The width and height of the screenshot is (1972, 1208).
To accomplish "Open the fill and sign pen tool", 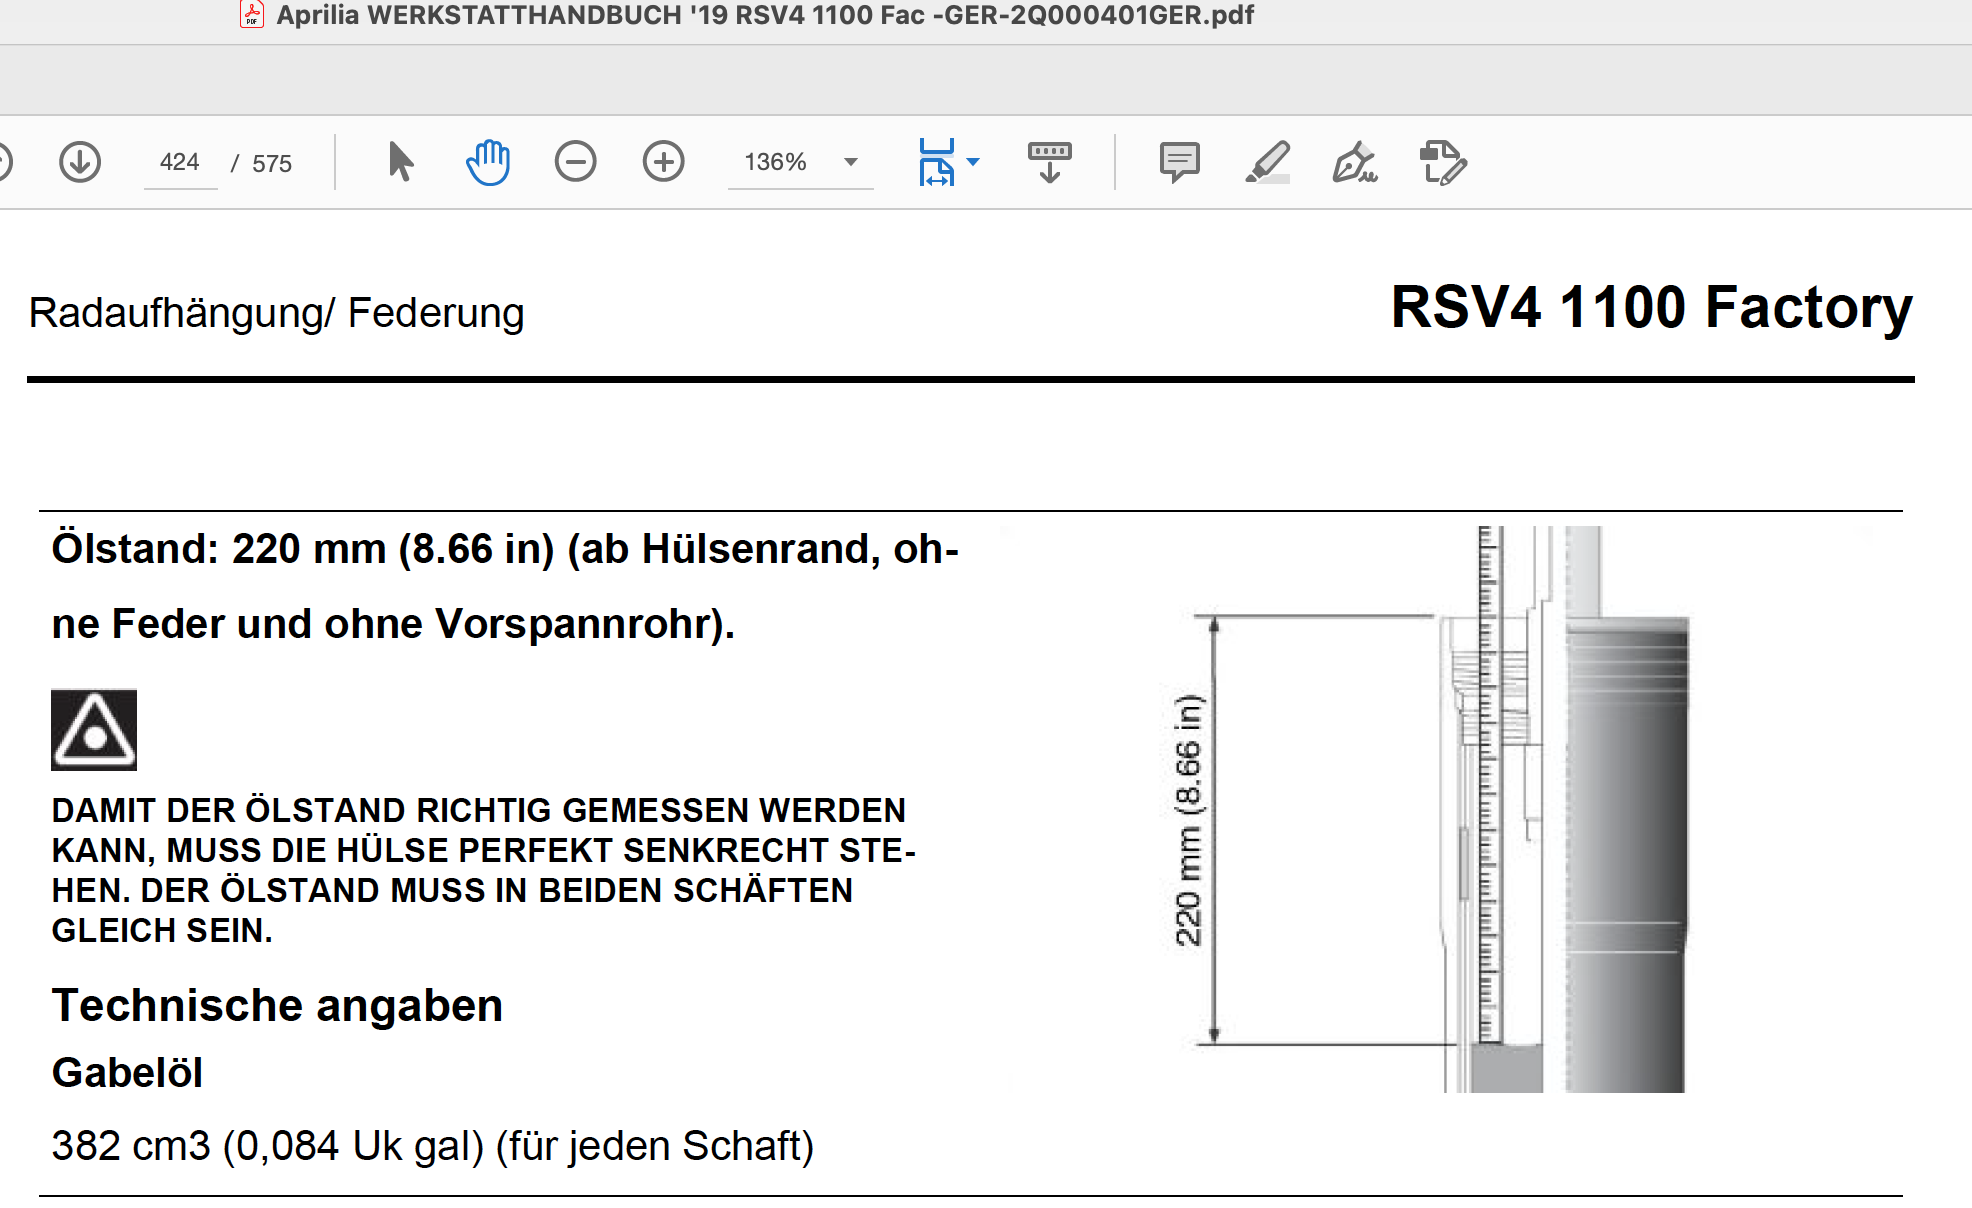I will click(1355, 162).
